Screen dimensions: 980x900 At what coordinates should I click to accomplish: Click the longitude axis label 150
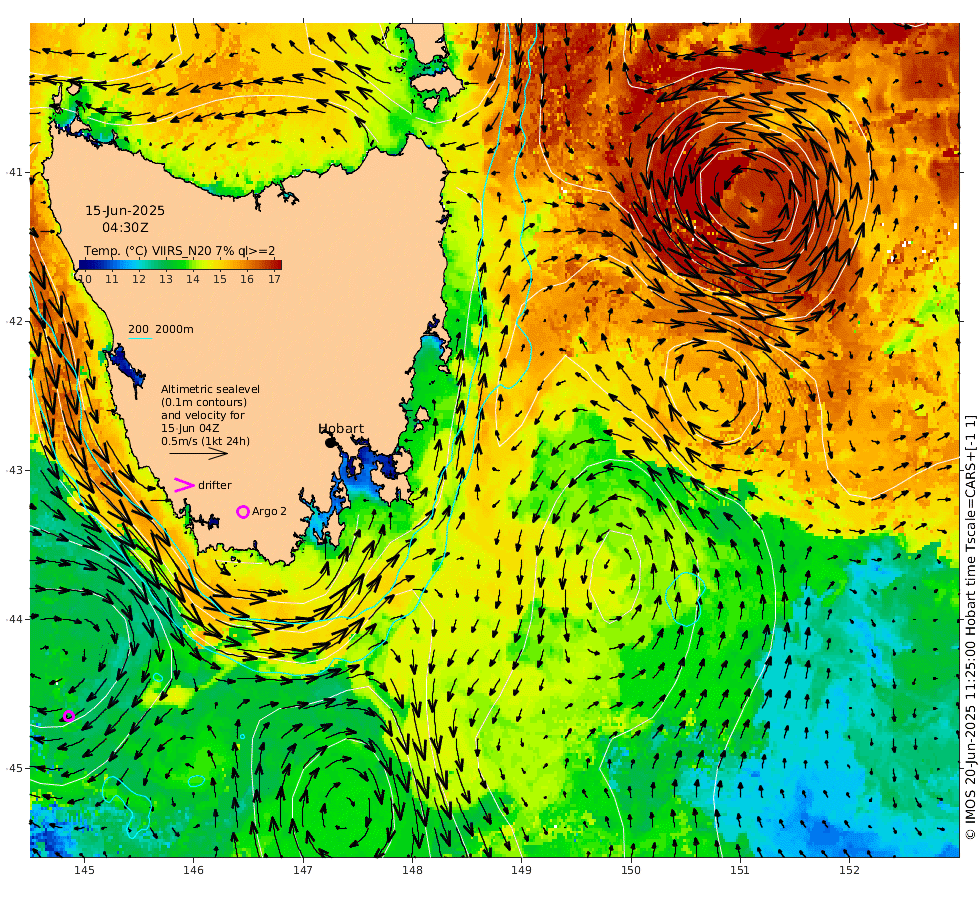point(631,869)
